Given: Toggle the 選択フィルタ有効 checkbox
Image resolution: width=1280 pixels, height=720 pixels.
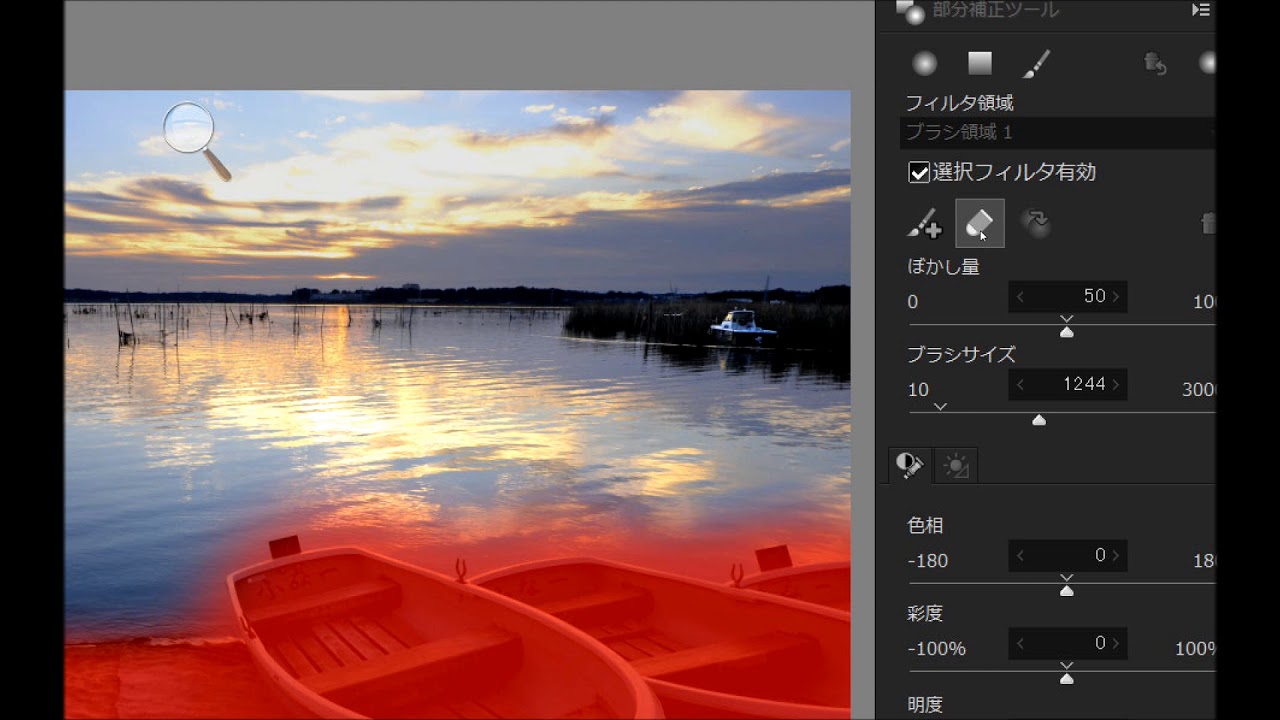Looking at the screenshot, I should point(918,172).
